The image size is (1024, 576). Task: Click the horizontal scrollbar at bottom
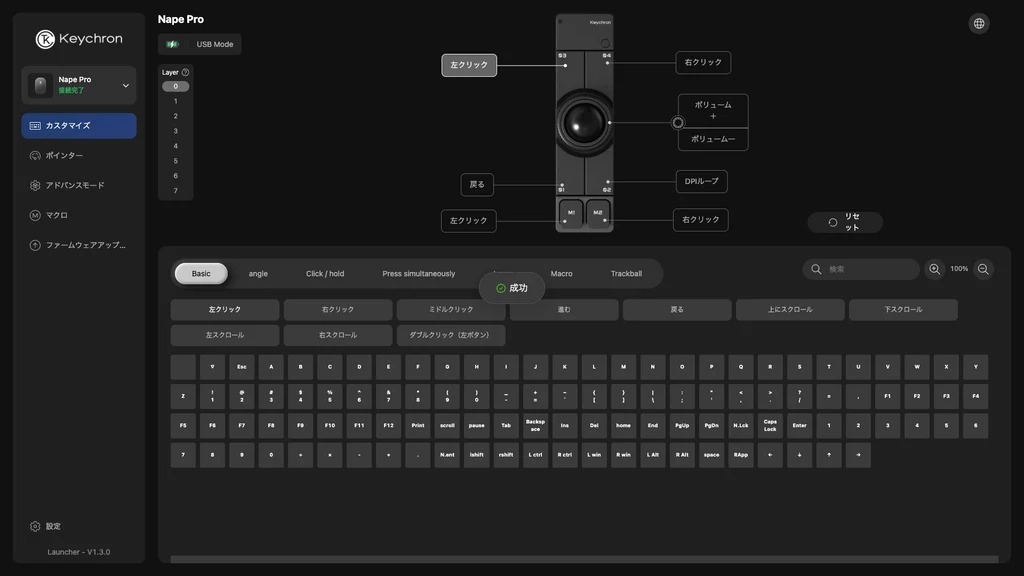[584, 559]
